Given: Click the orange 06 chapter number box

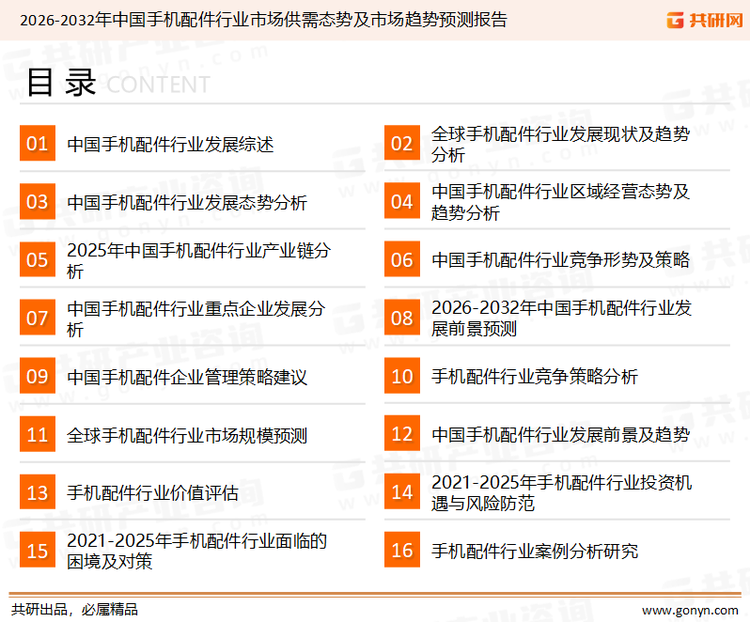Looking at the screenshot, I should pos(402,259).
